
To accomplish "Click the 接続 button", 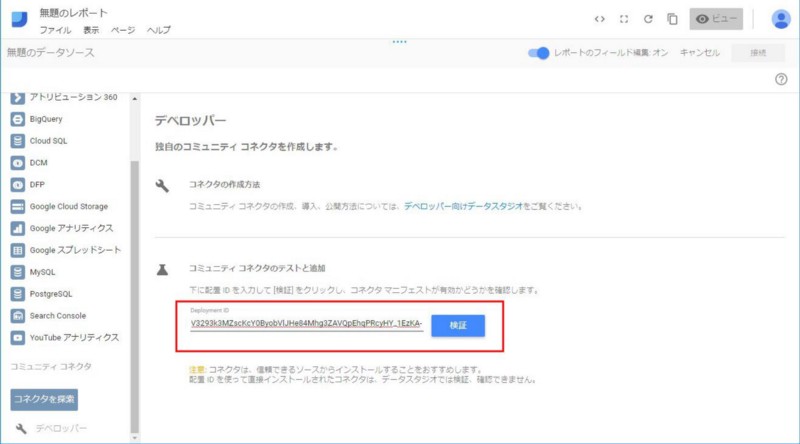I will [x=758, y=53].
